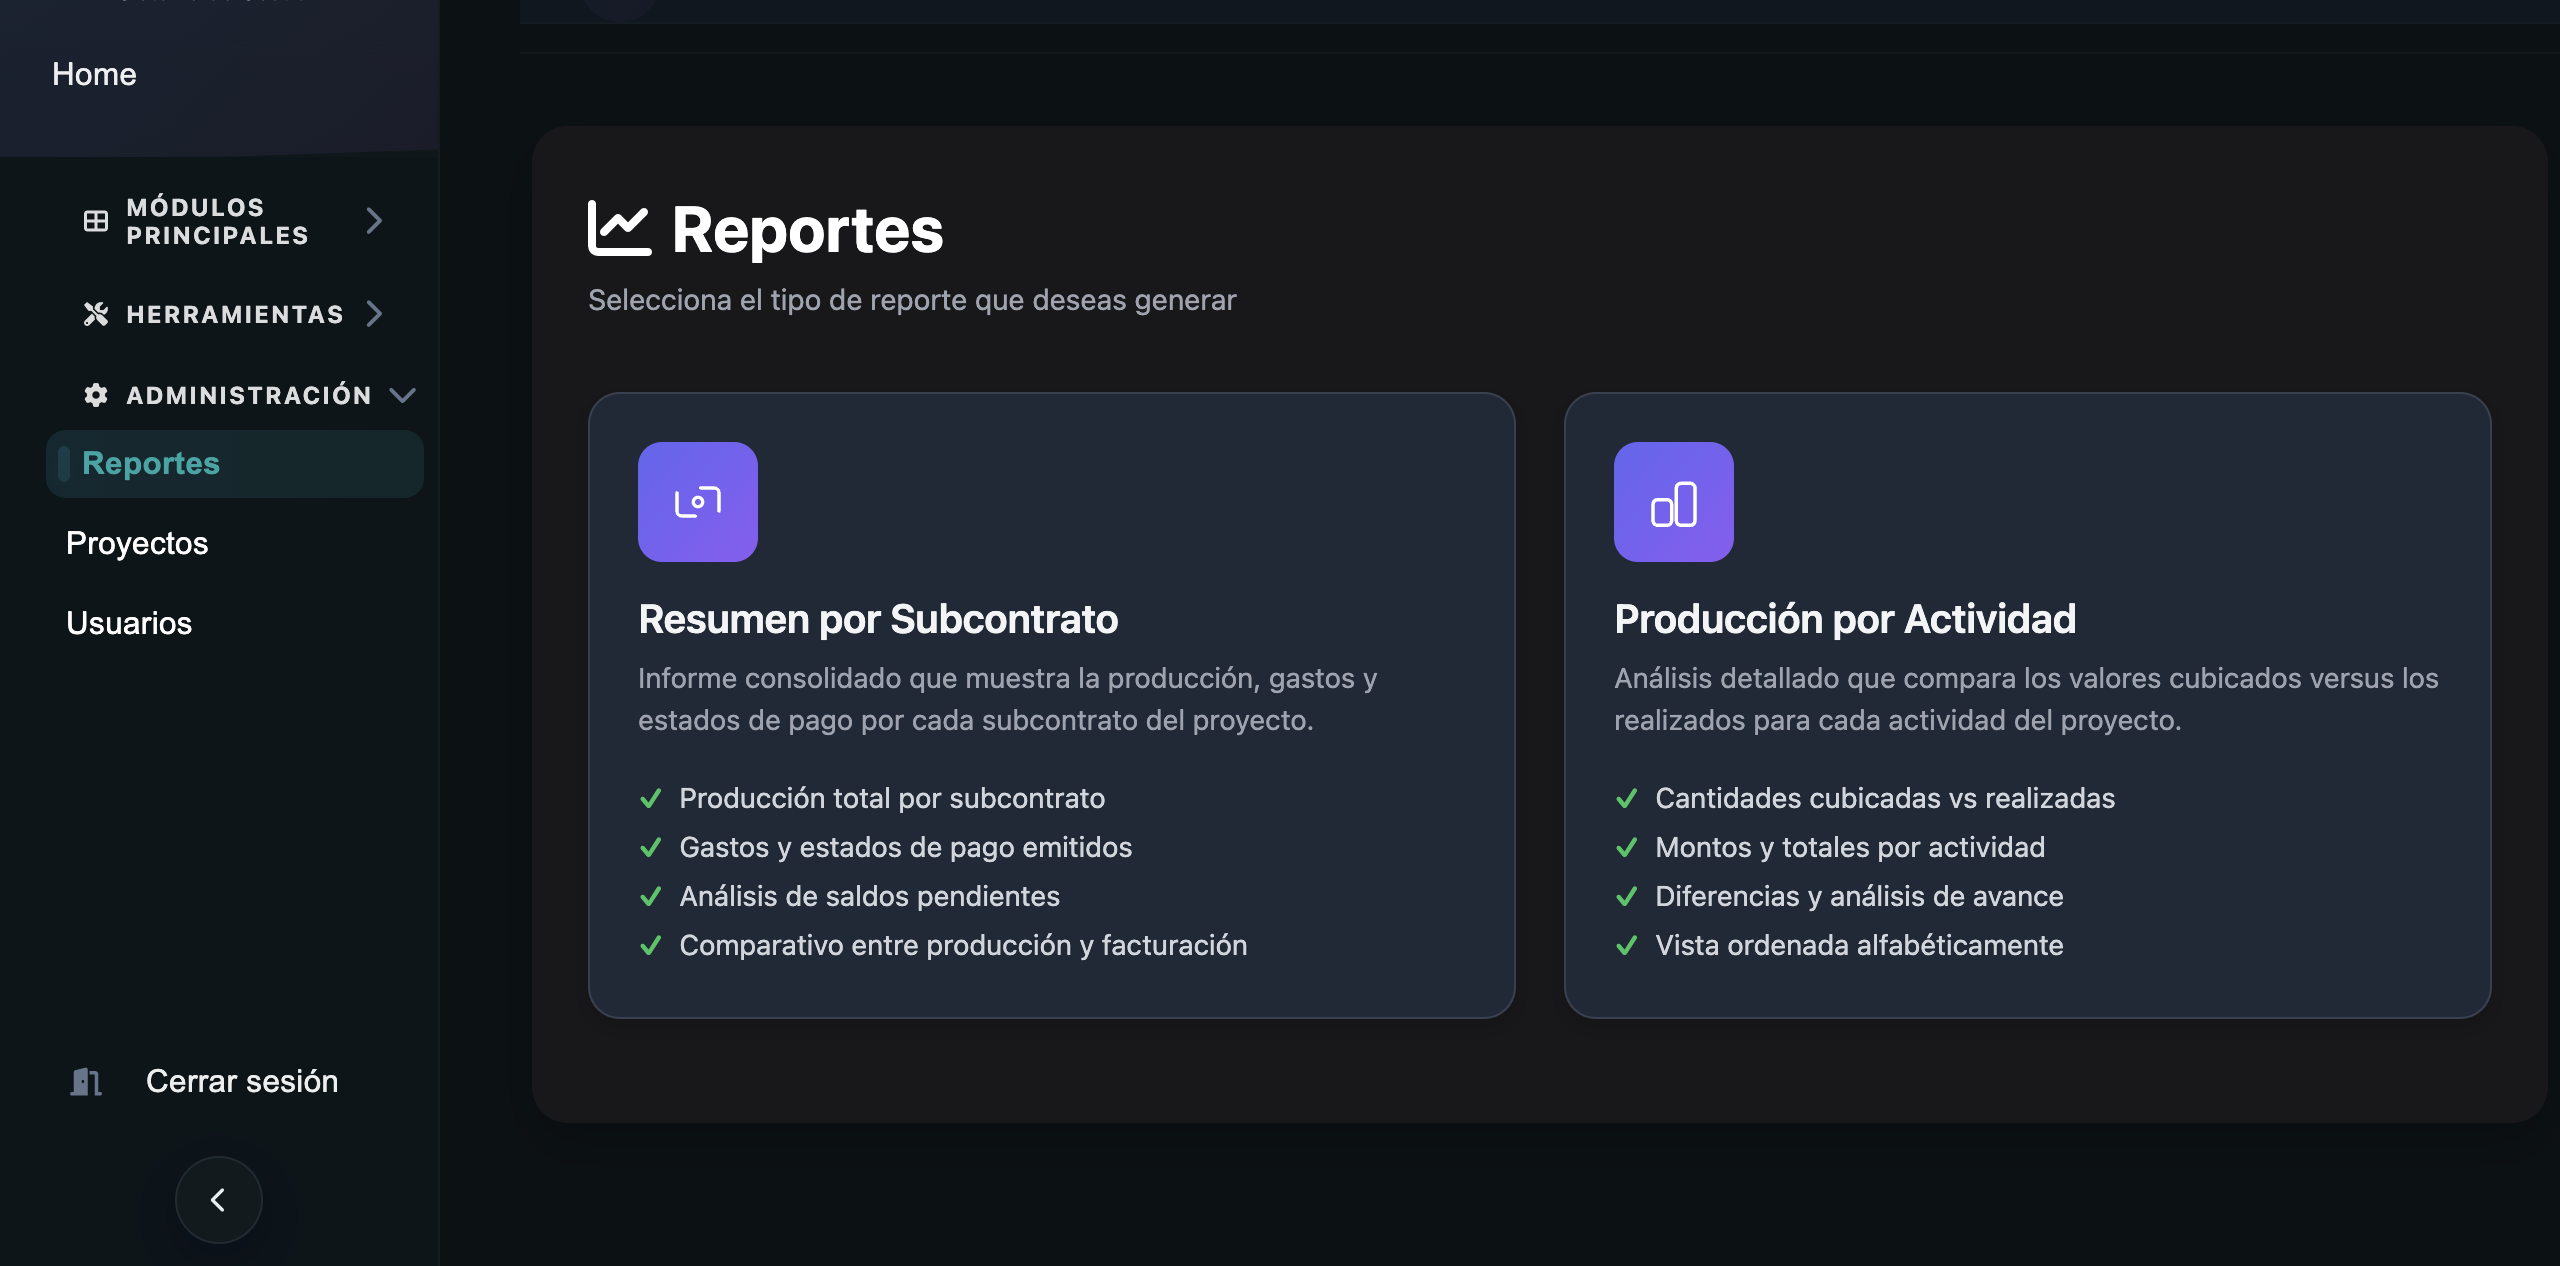
Task: Open the Resumen por Subcontrato purple card icon
Action: point(698,502)
